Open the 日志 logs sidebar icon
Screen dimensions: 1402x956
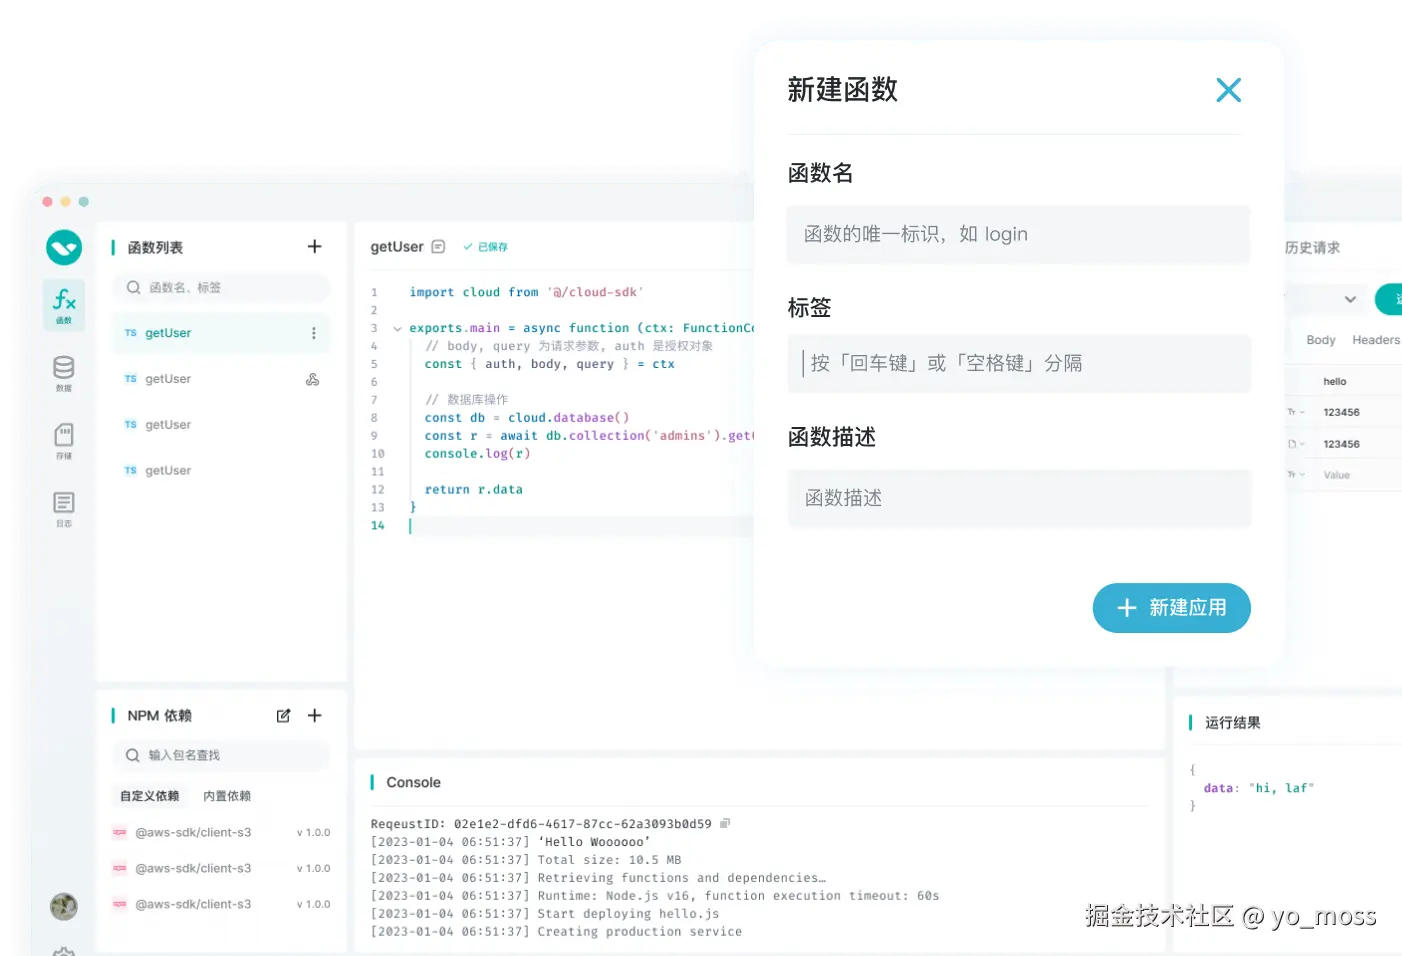point(64,509)
